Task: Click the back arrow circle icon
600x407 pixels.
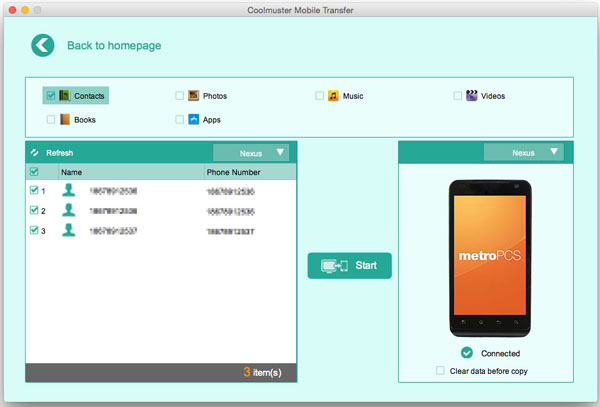Action: pos(42,46)
